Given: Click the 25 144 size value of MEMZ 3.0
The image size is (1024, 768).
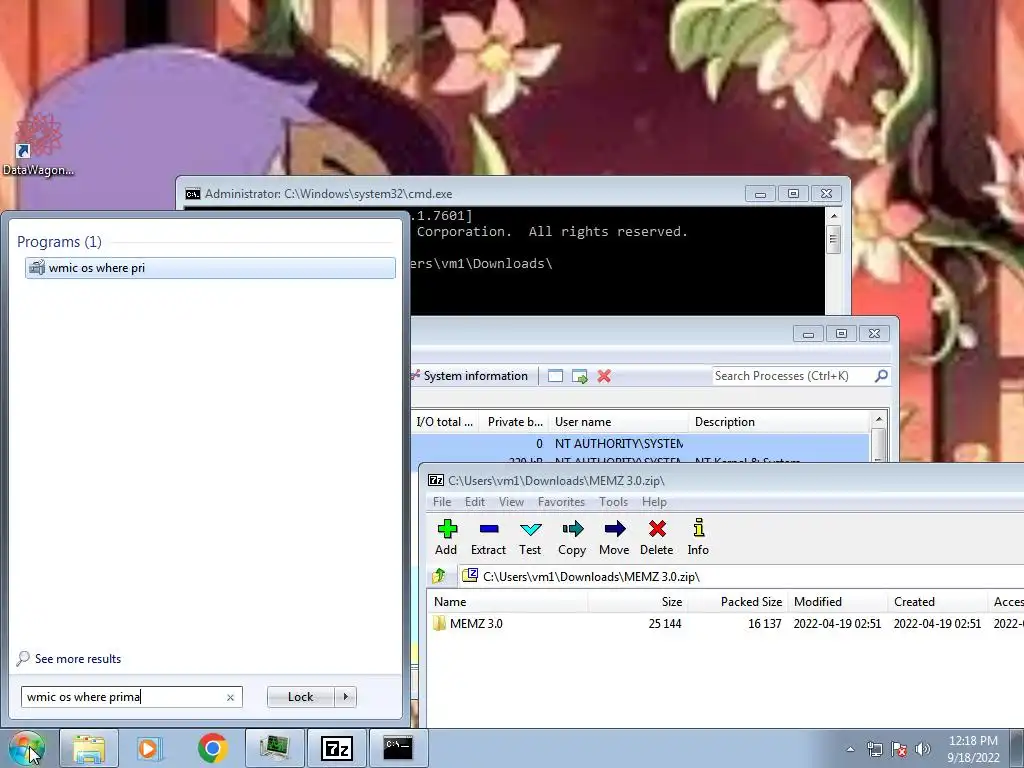Looking at the screenshot, I should tap(665, 624).
